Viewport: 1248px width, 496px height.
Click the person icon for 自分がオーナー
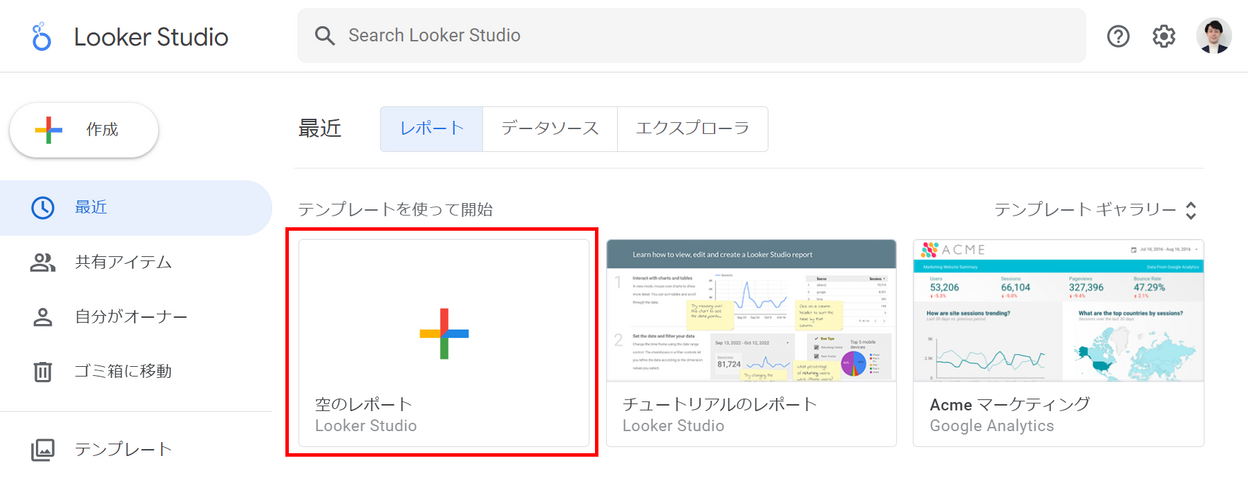coord(42,317)
